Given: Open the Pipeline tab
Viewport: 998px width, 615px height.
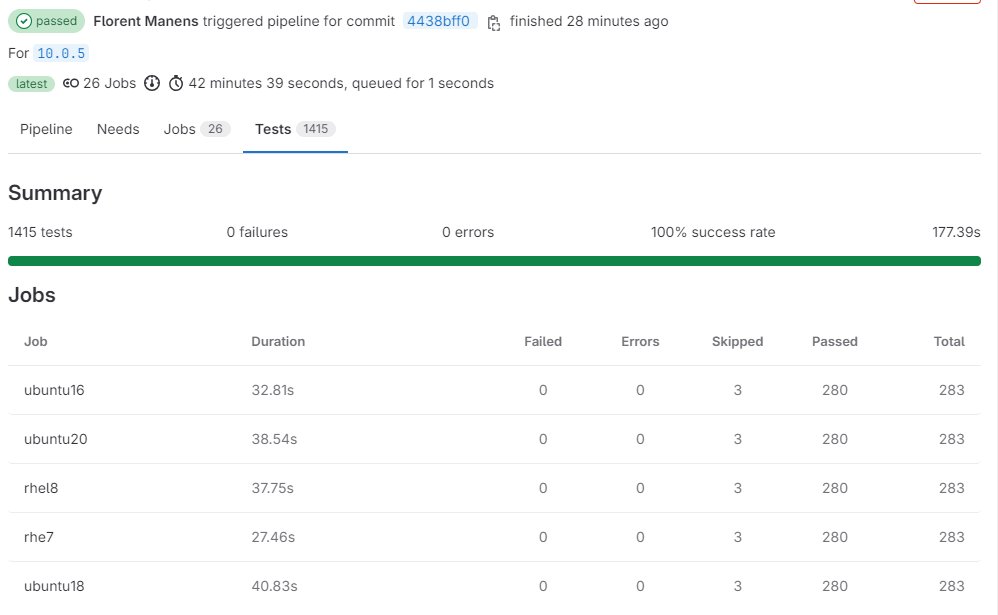Looking at the screenshot, I should pos(46,129).
